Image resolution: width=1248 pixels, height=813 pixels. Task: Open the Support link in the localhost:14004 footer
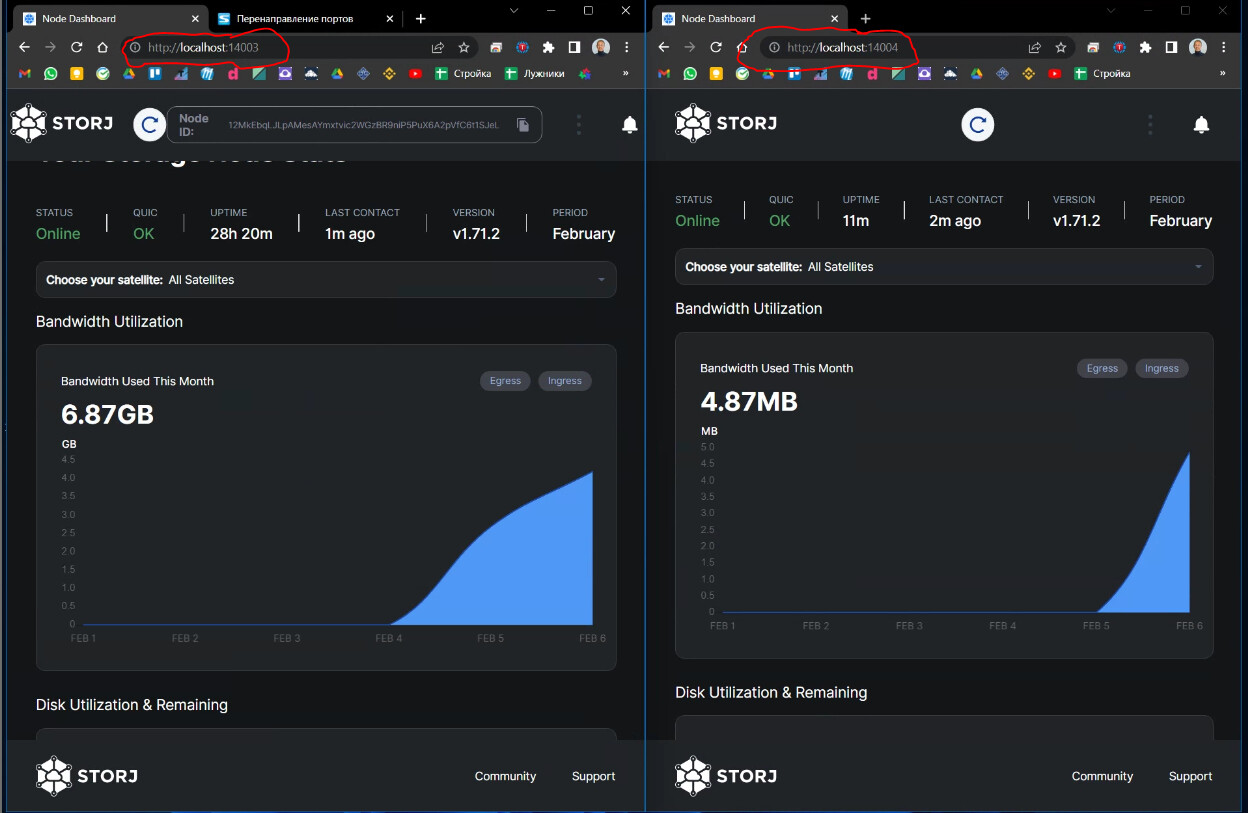click(x=1190, y=776)
